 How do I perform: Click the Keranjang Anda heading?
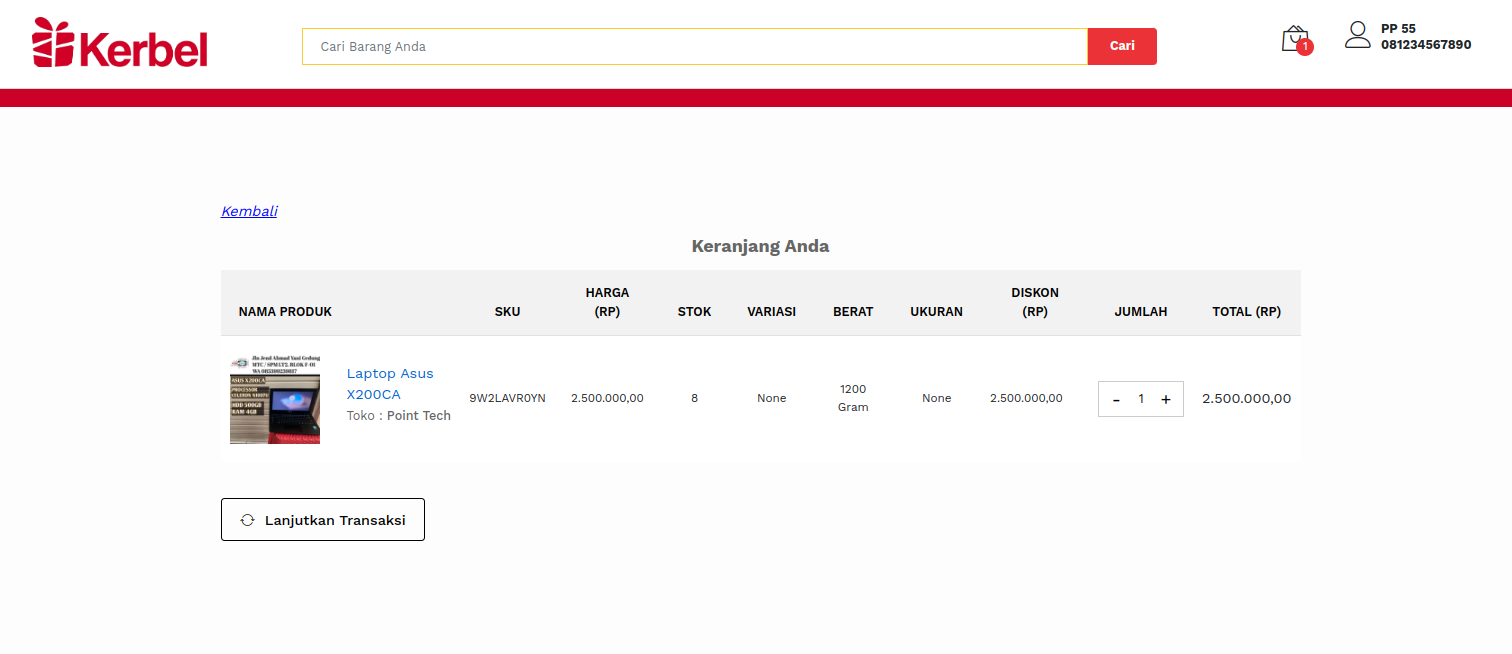[x=760, y=246]
